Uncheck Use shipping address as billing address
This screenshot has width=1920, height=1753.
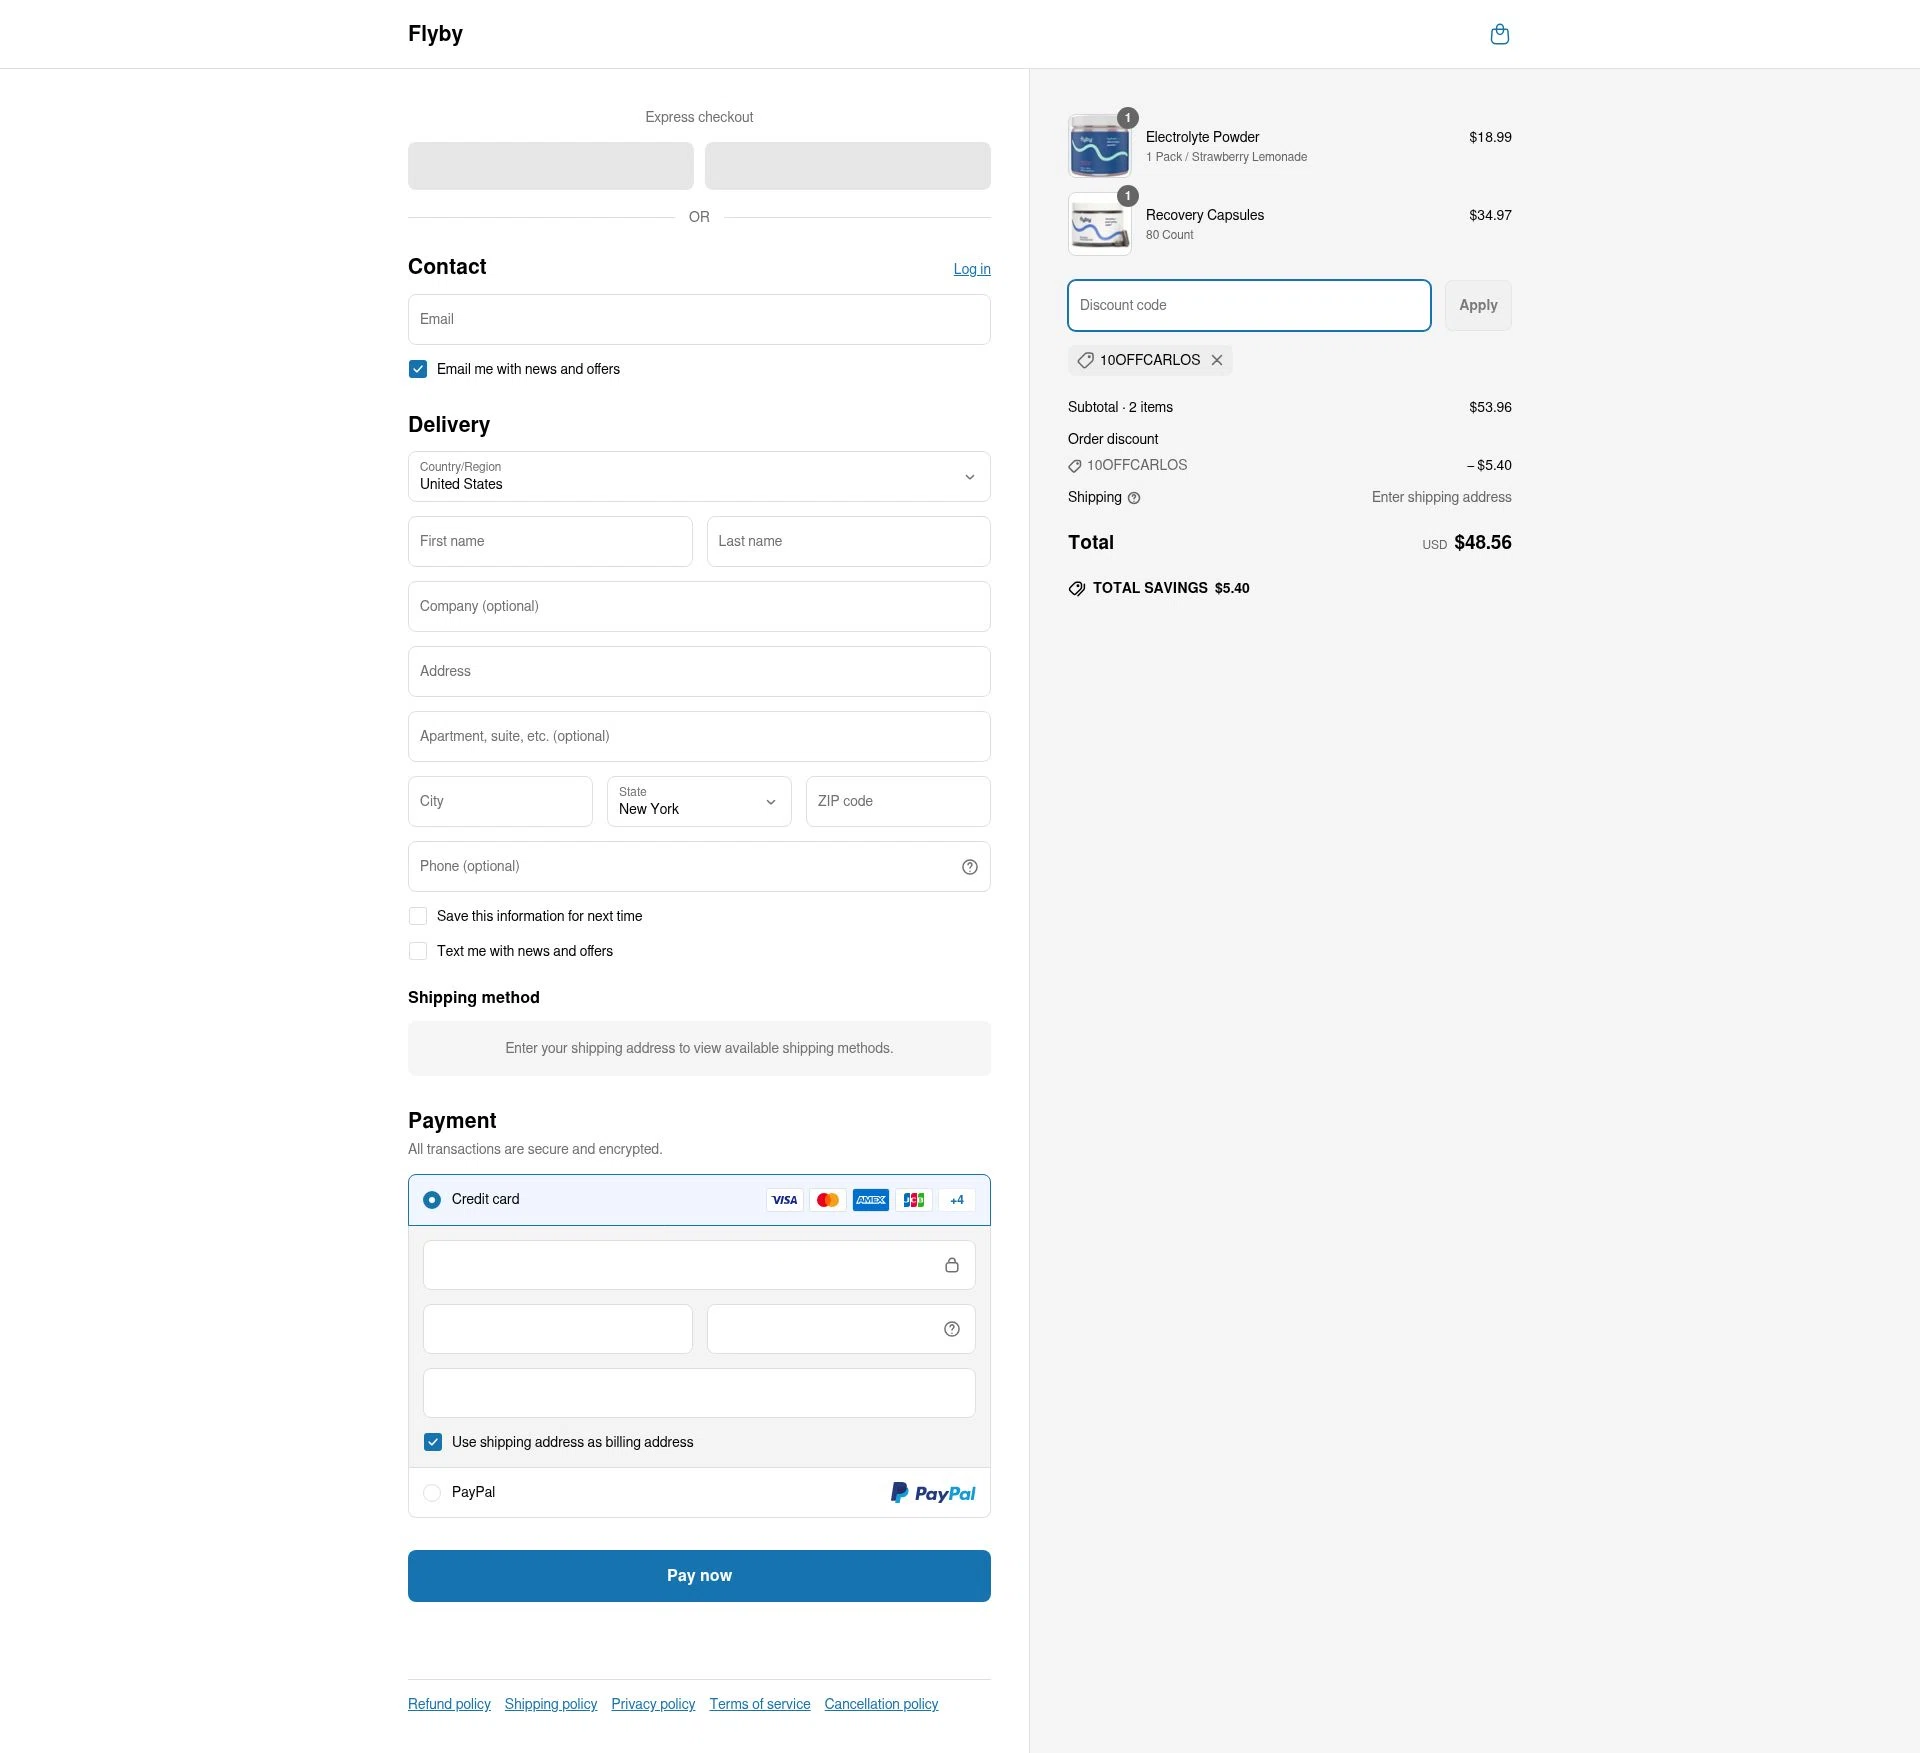433,1441
